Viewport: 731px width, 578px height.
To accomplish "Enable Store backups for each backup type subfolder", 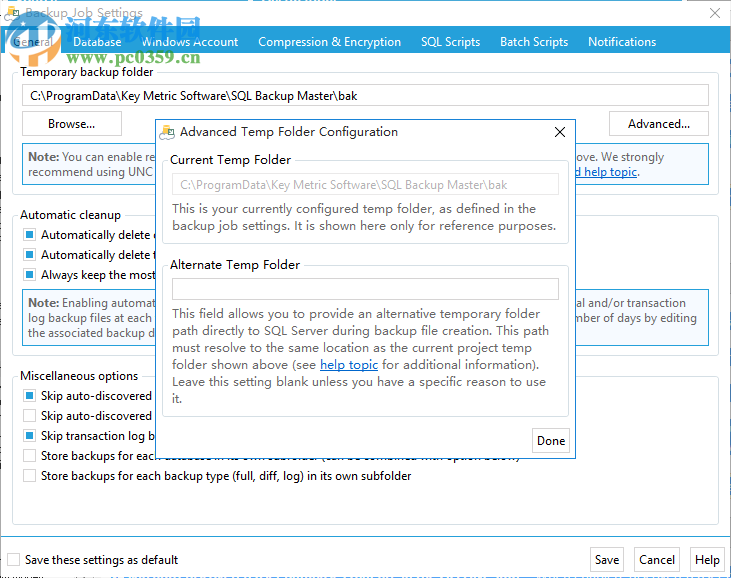I will tap(29, 476).
